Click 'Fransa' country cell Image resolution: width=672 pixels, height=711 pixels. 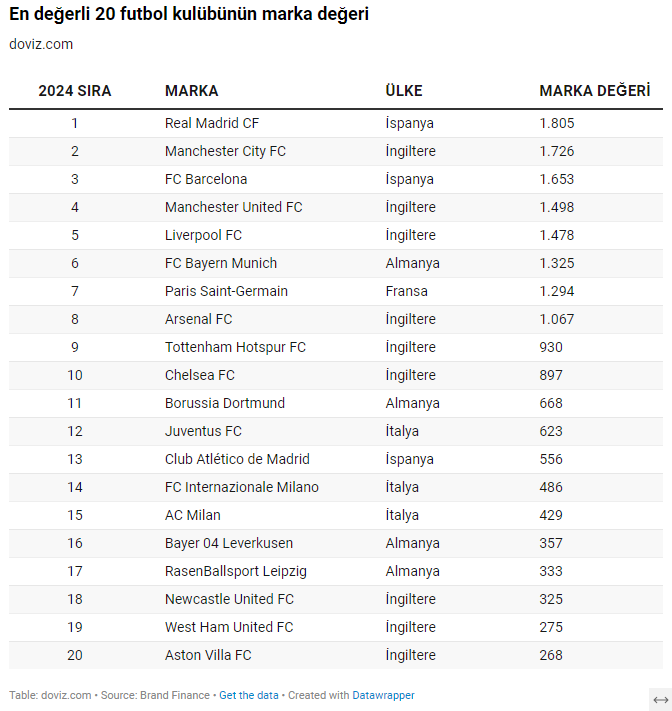406,291
